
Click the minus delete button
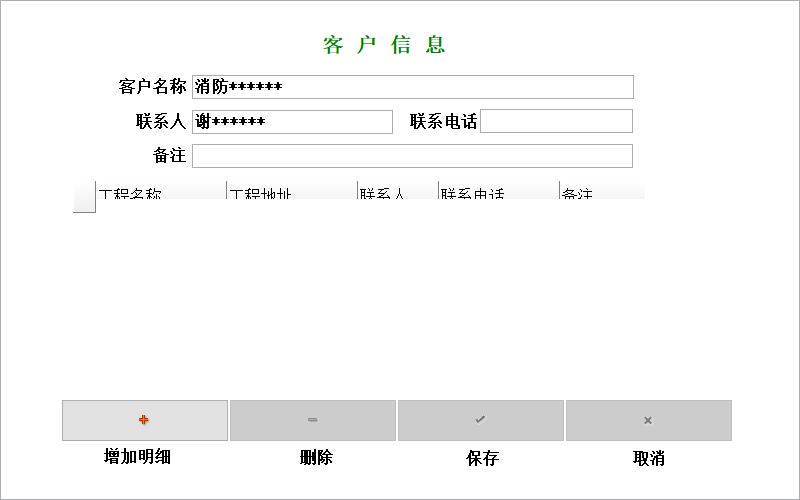click(x=313, y=420)
